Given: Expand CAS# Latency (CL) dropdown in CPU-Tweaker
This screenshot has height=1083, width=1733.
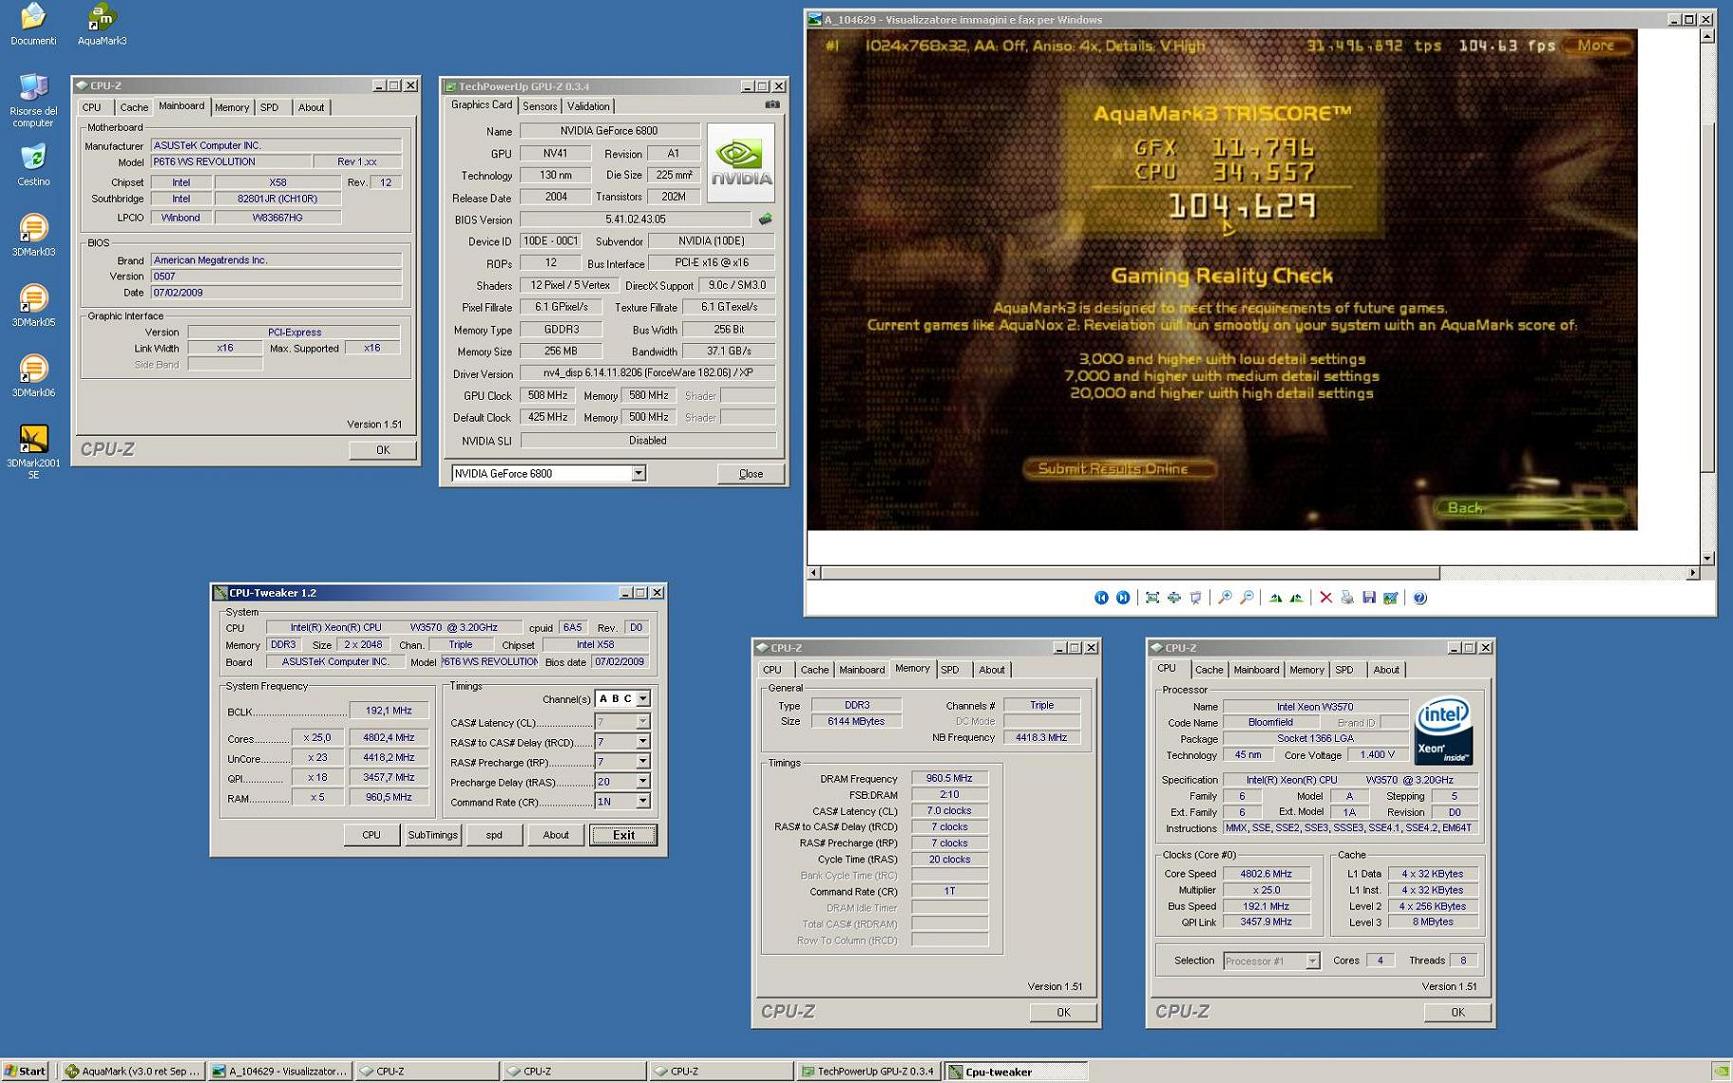Looking at the screenshot, I should [x=643, y=722].
